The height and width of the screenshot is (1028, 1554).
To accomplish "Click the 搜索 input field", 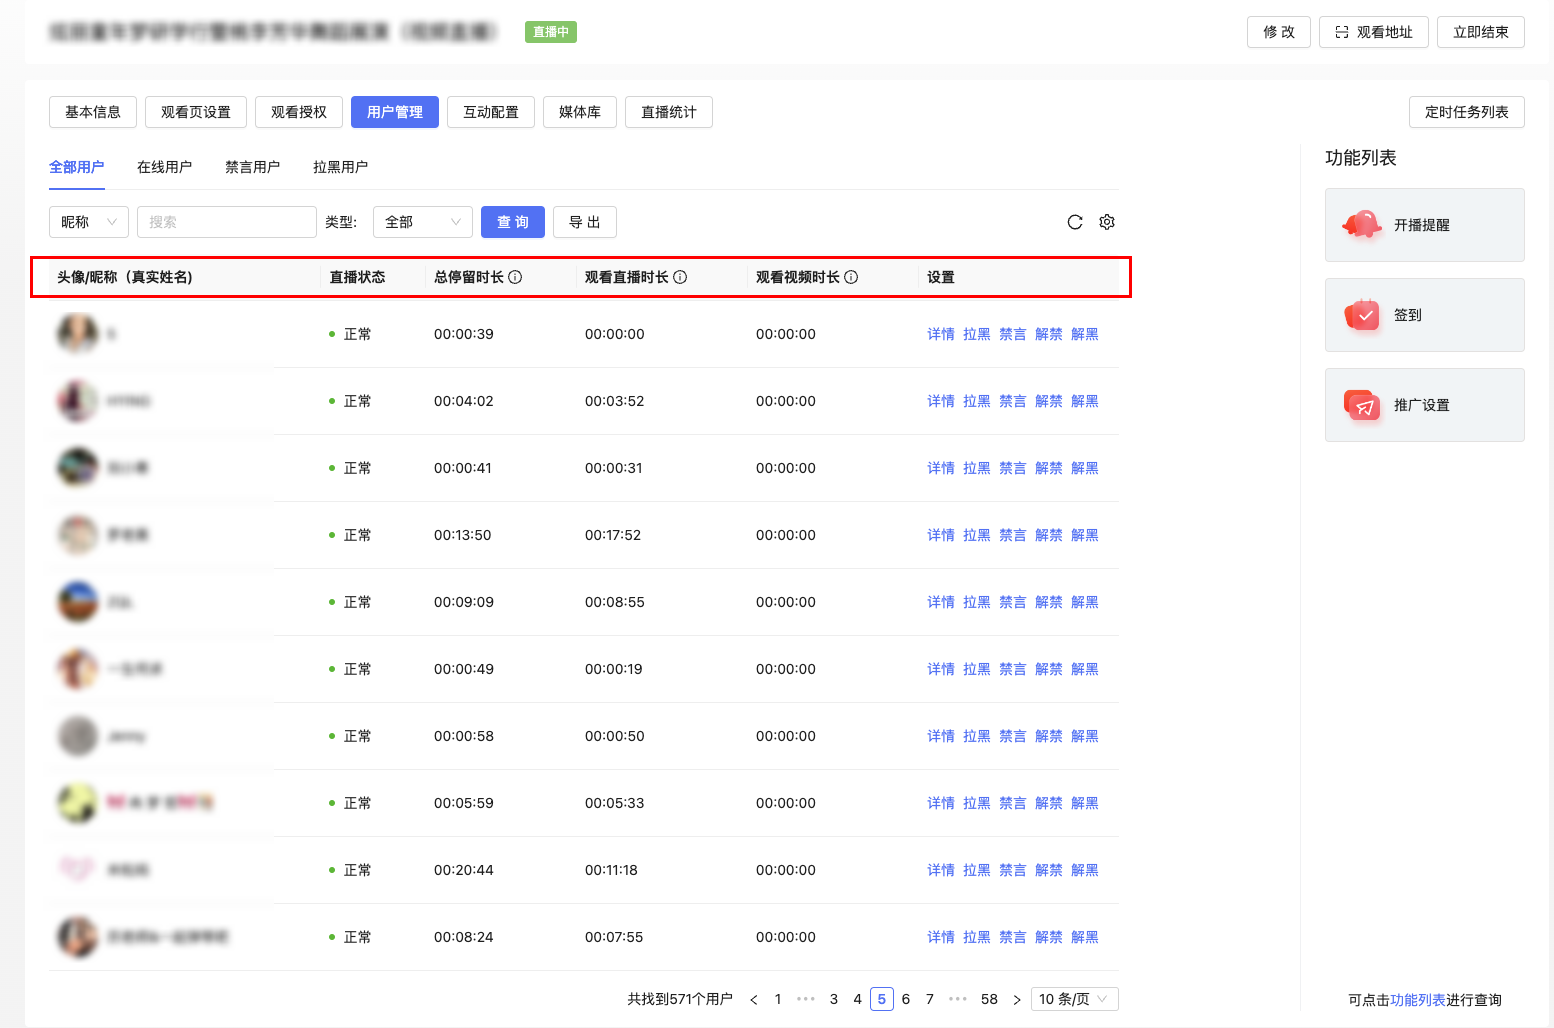I will click(x=226, y=222).
